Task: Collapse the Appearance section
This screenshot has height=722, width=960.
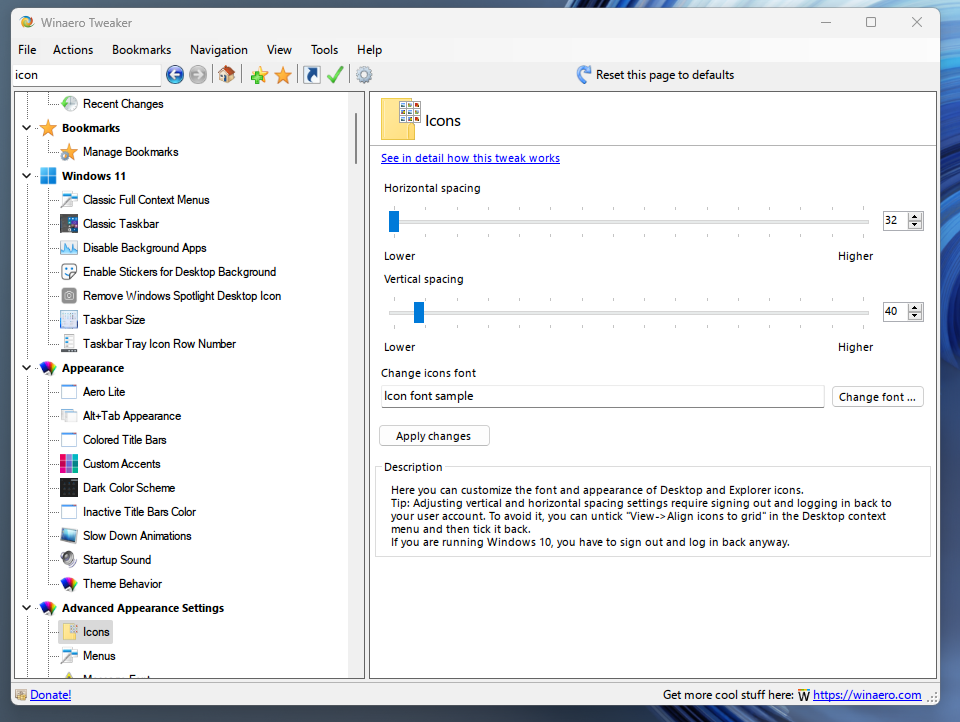Action: (28, 367)
